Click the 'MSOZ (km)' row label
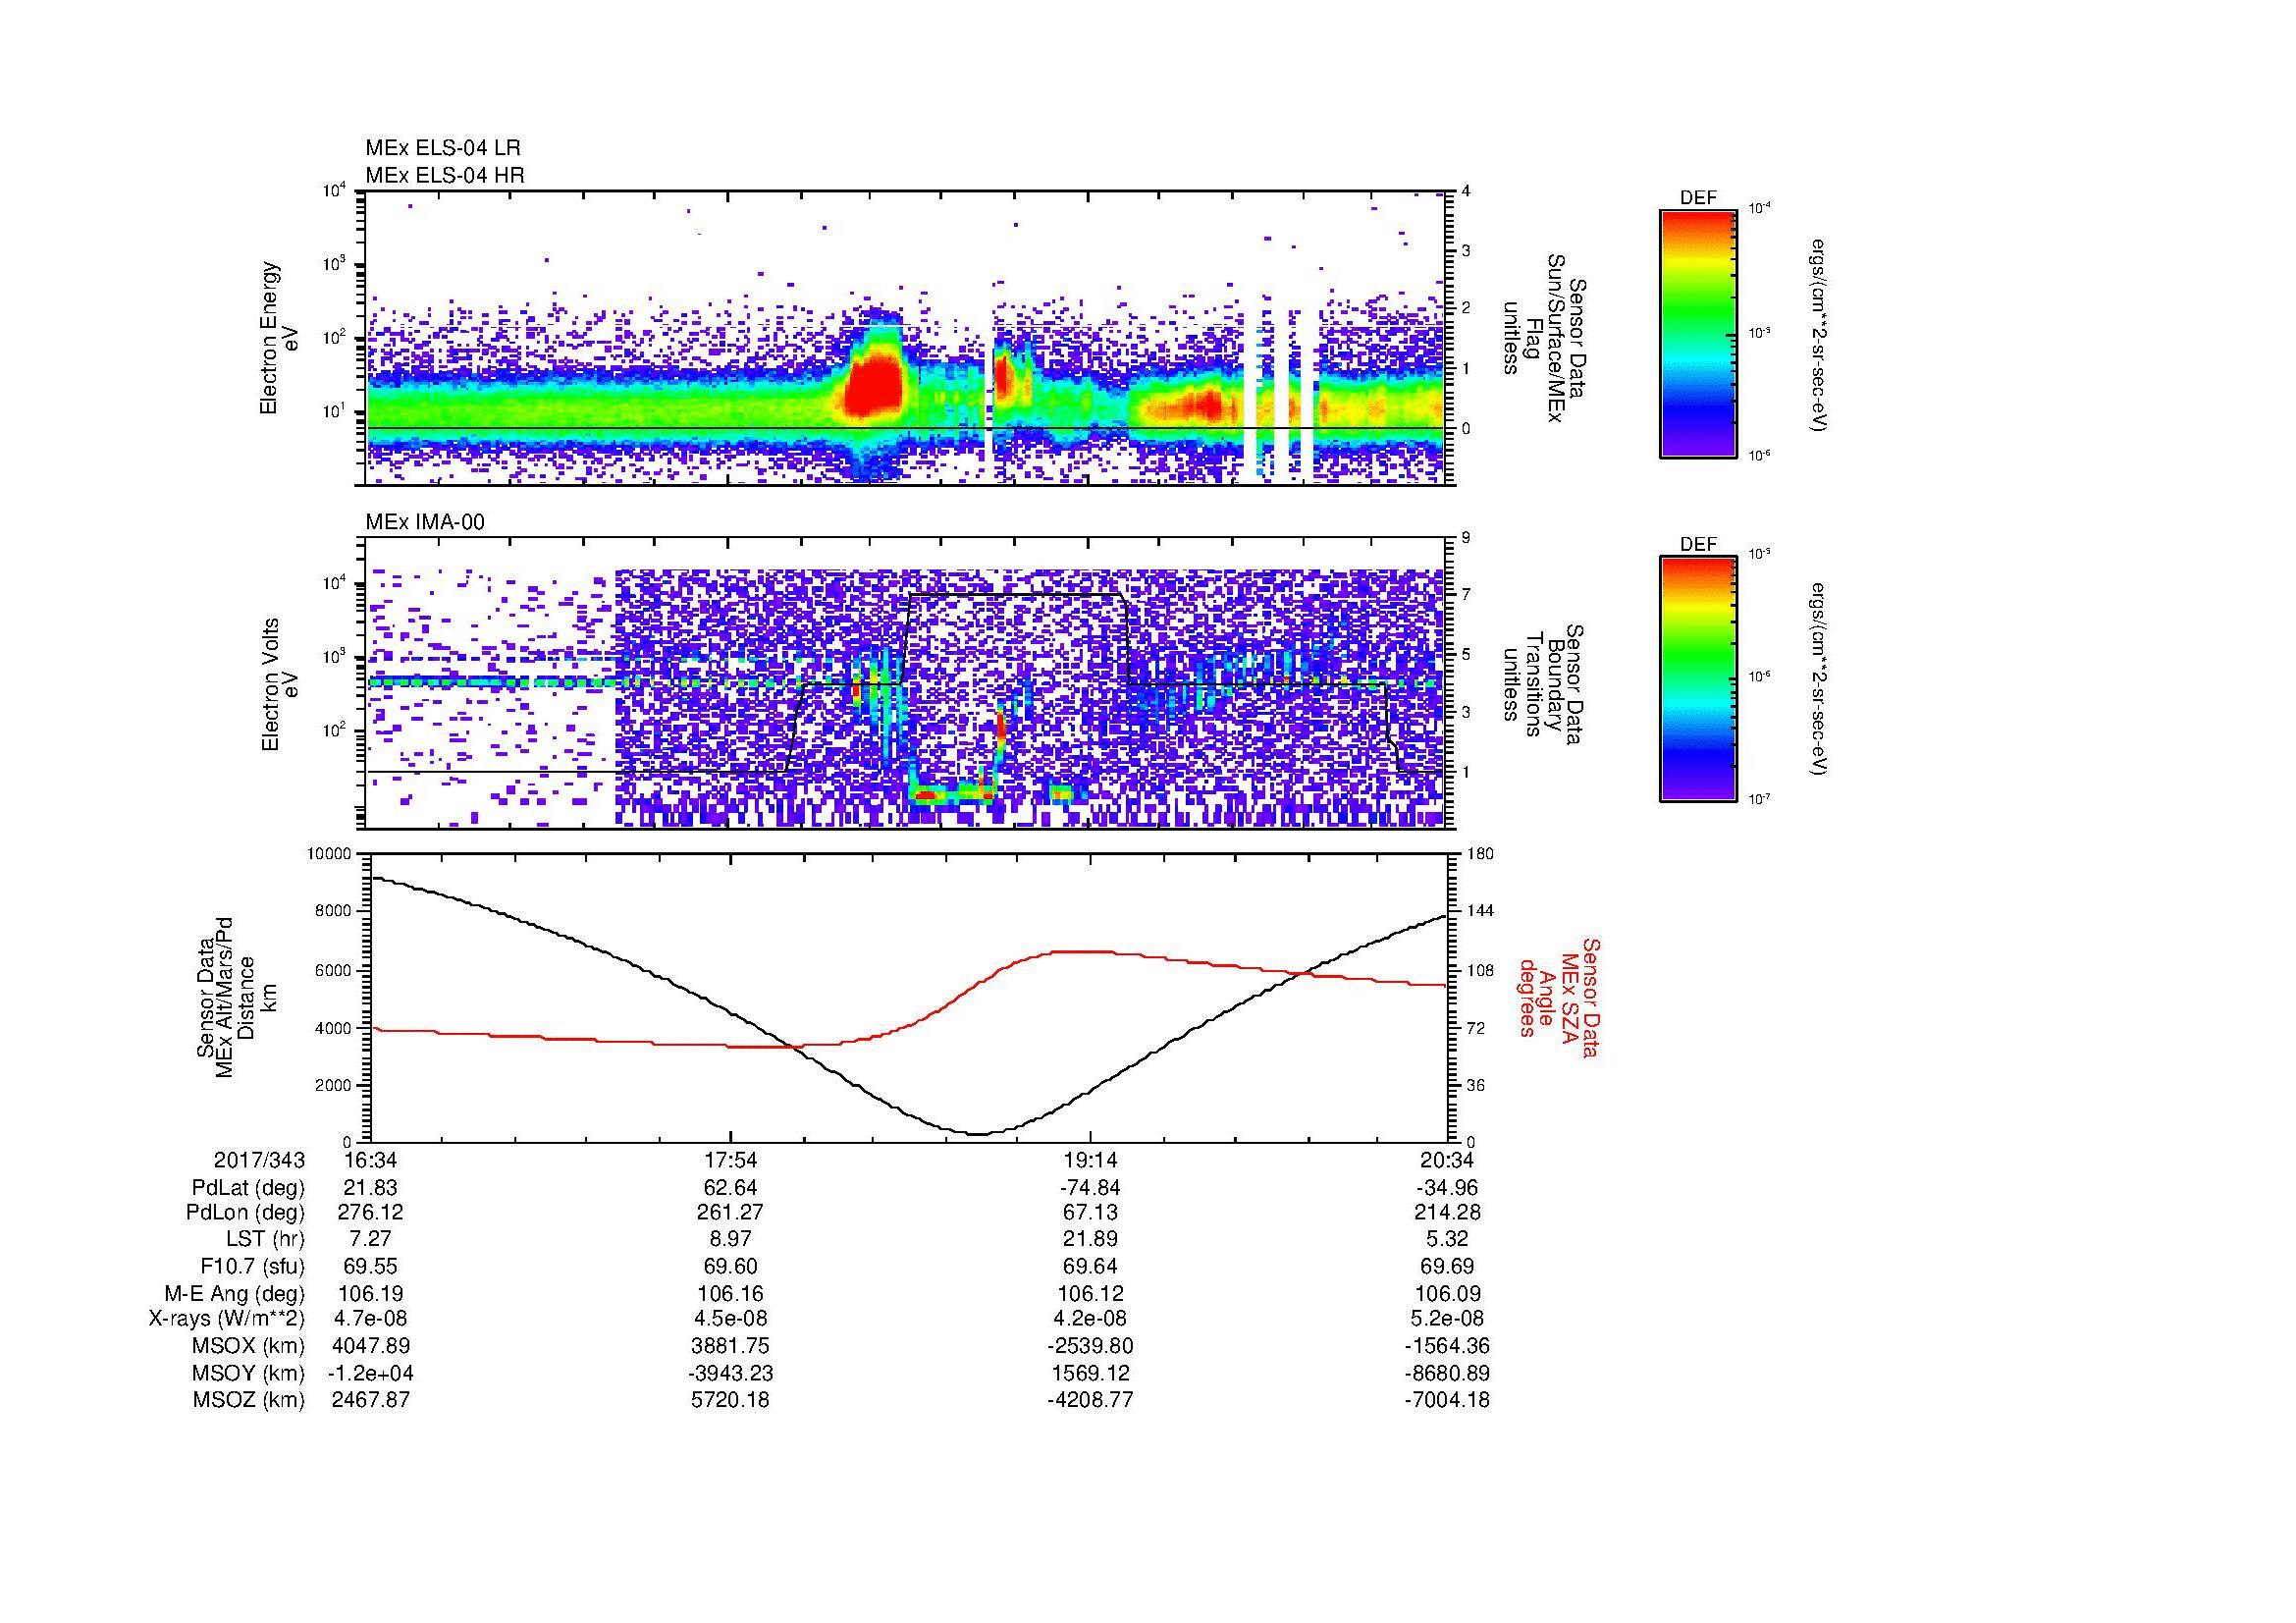2296x1623 pixels. [248, 1400]
